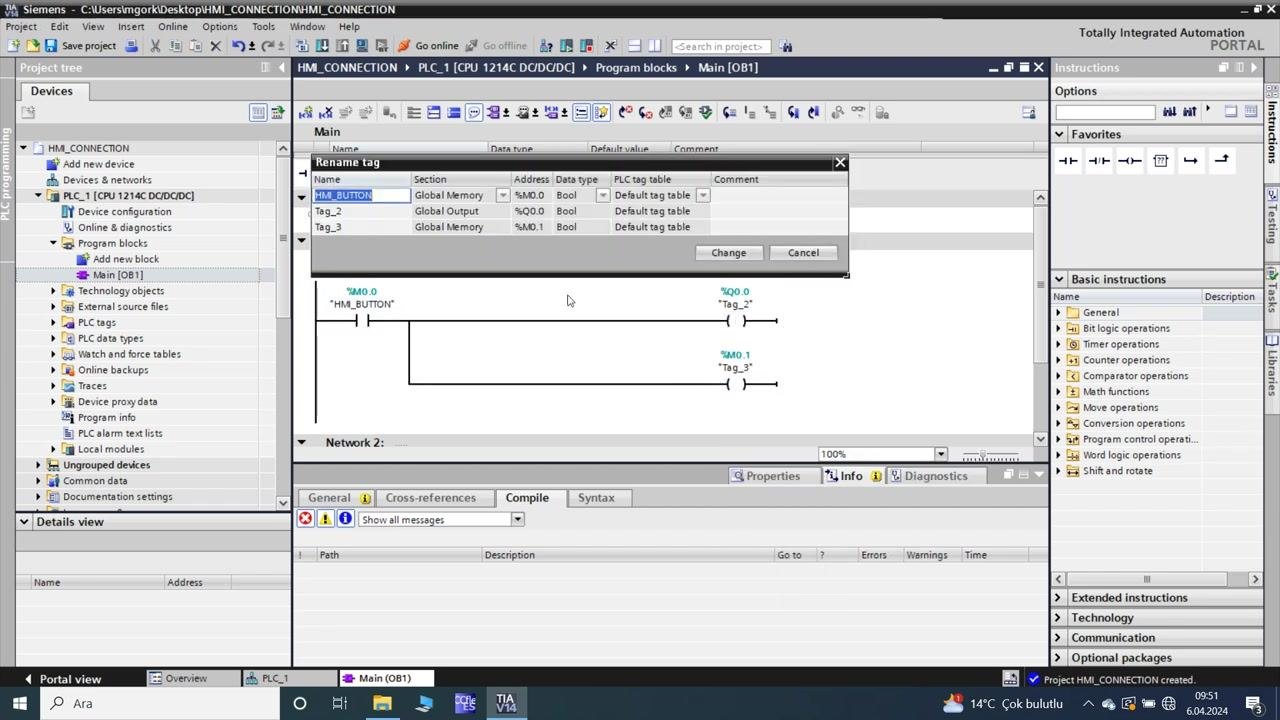Click the Save project icon
The image size is (1280, 720).
click(50, 46)
